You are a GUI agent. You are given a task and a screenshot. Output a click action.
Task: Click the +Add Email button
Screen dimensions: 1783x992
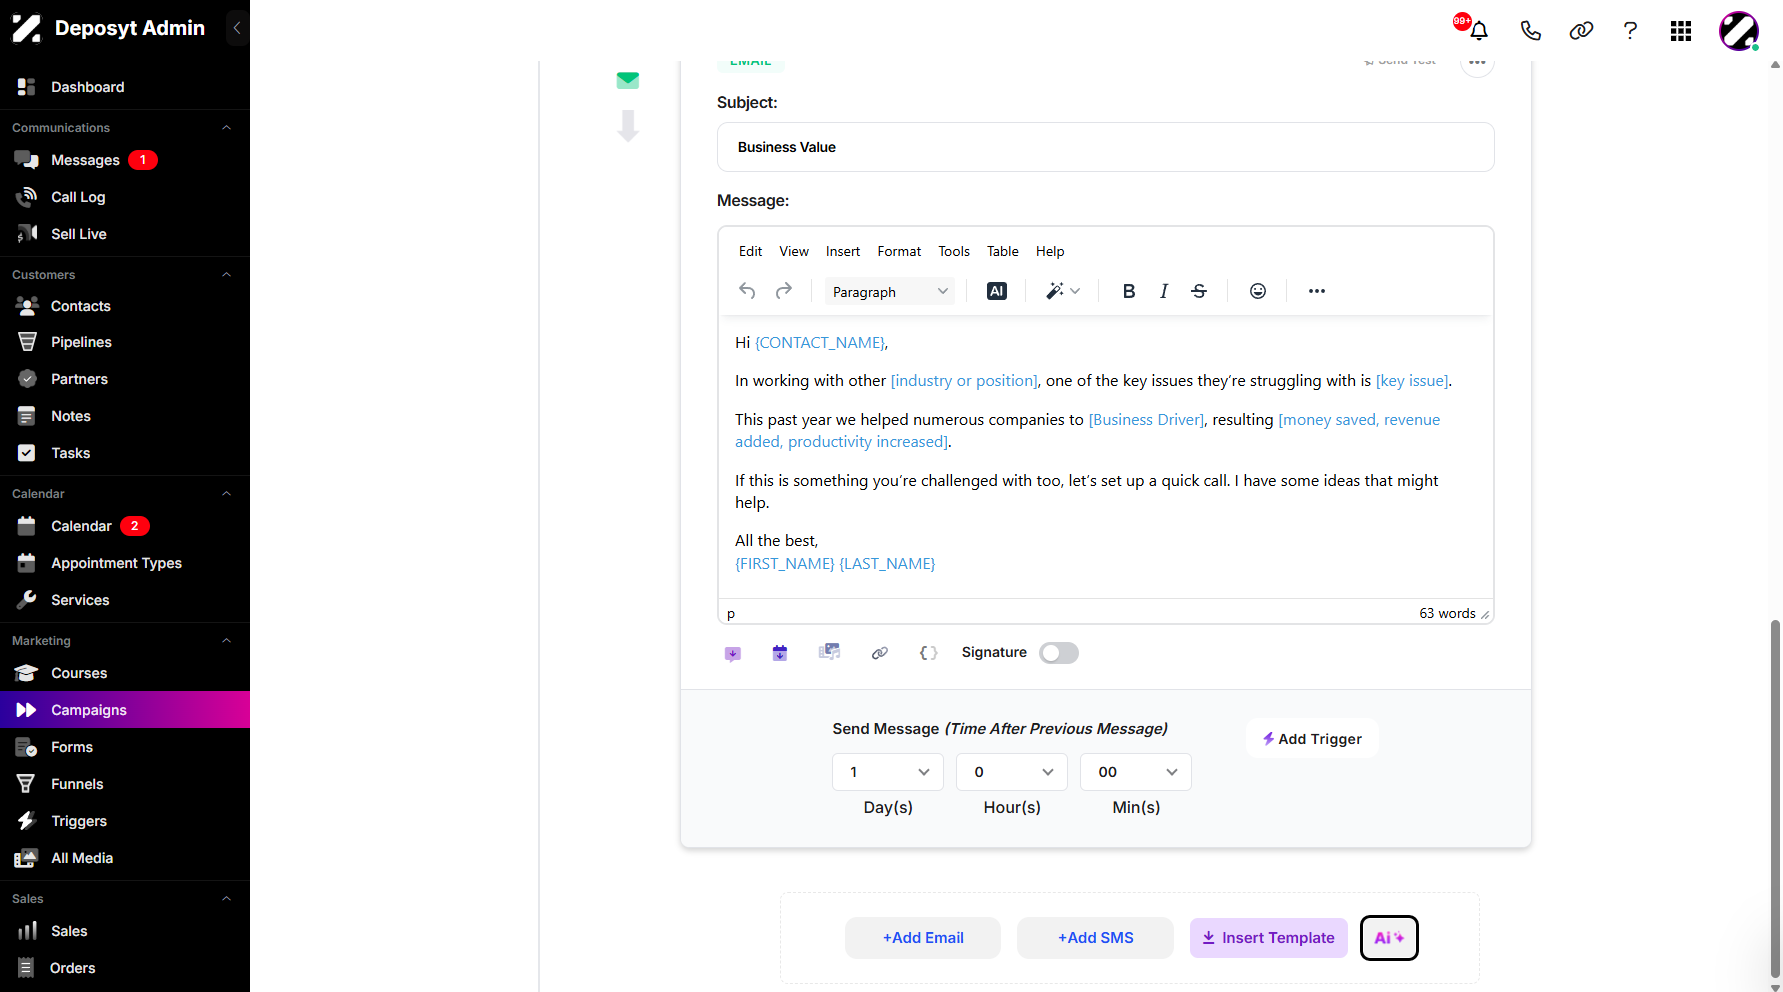point(923,938)
